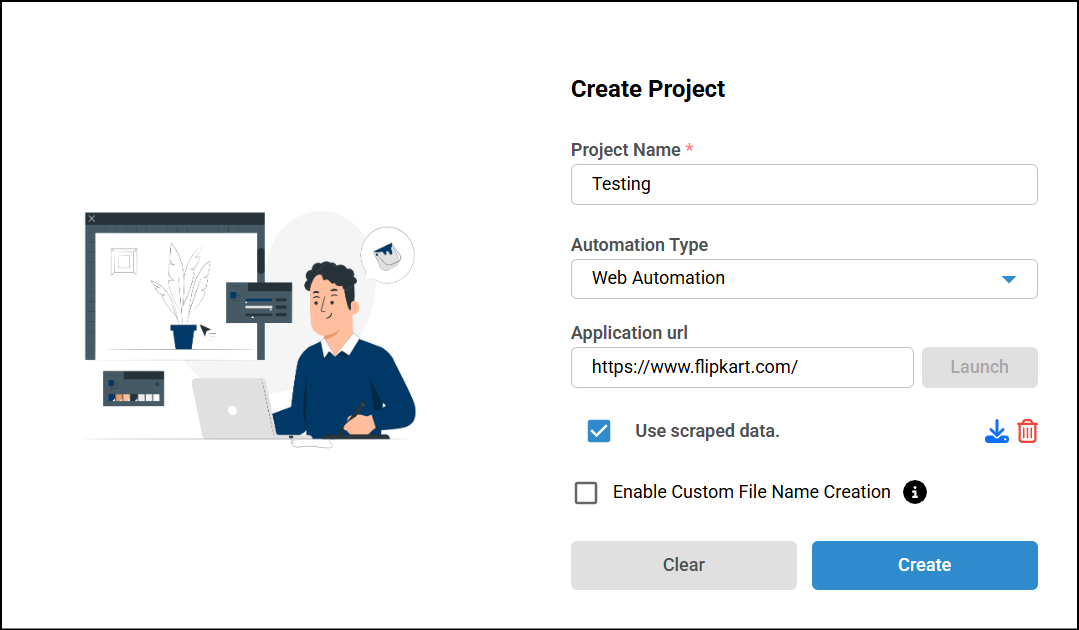Click the info icon beside Custom File Name
This screenshot has width=1079, height=630.
pyautogui.click(x=914, y=492)
